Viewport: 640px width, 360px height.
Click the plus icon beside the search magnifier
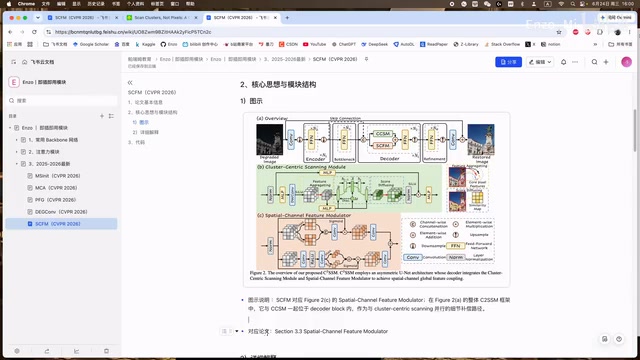pyautogui.click(x=606, y=62)
